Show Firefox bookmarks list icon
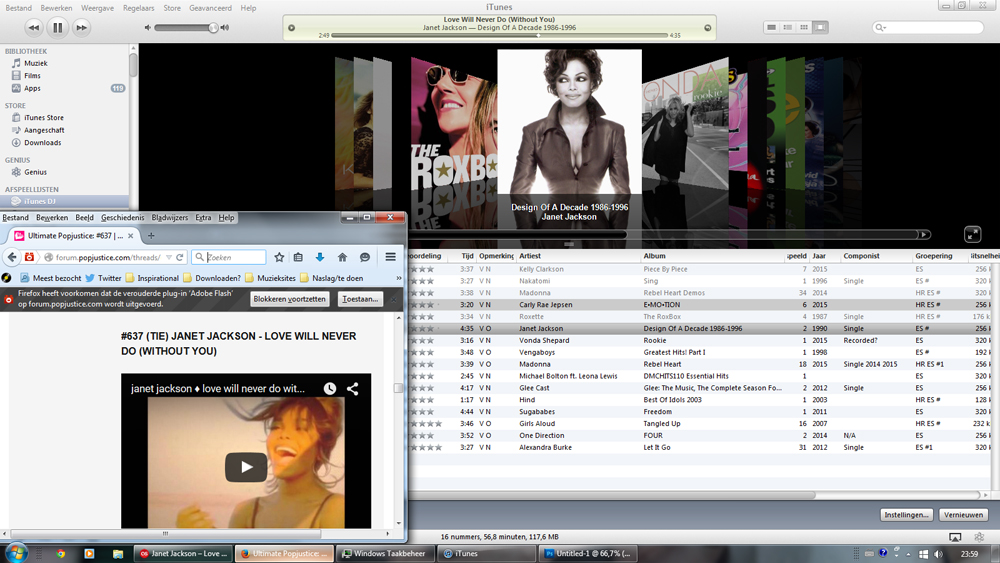Image resolution: width=1000 pixels, height=563 pixels. pyautogui.click(x=298, y=257)
